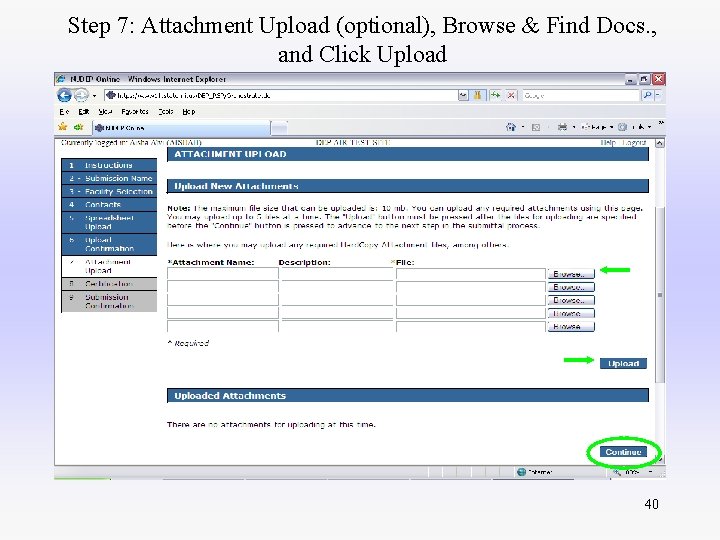Open the Favorites menu
Screen dimensions: 720x540
click(135, 112)
